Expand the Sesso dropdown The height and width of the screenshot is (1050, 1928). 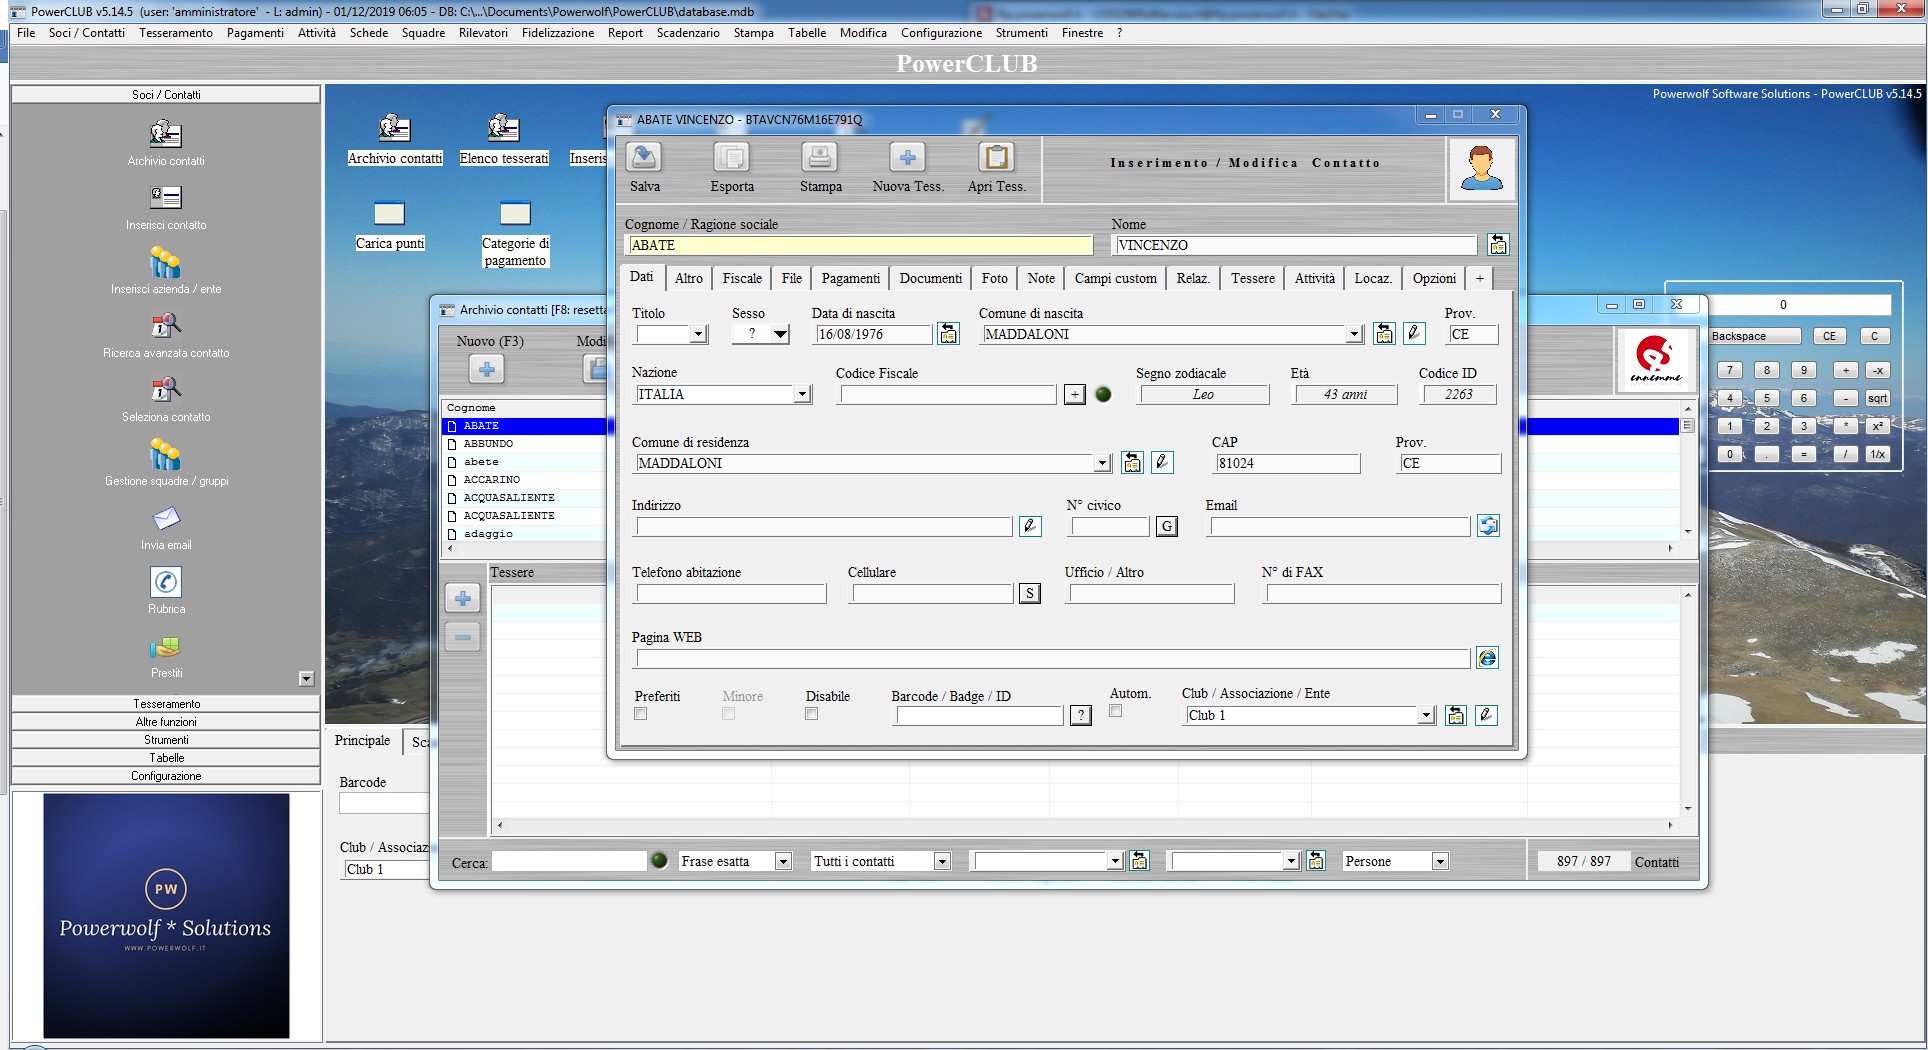780,335
